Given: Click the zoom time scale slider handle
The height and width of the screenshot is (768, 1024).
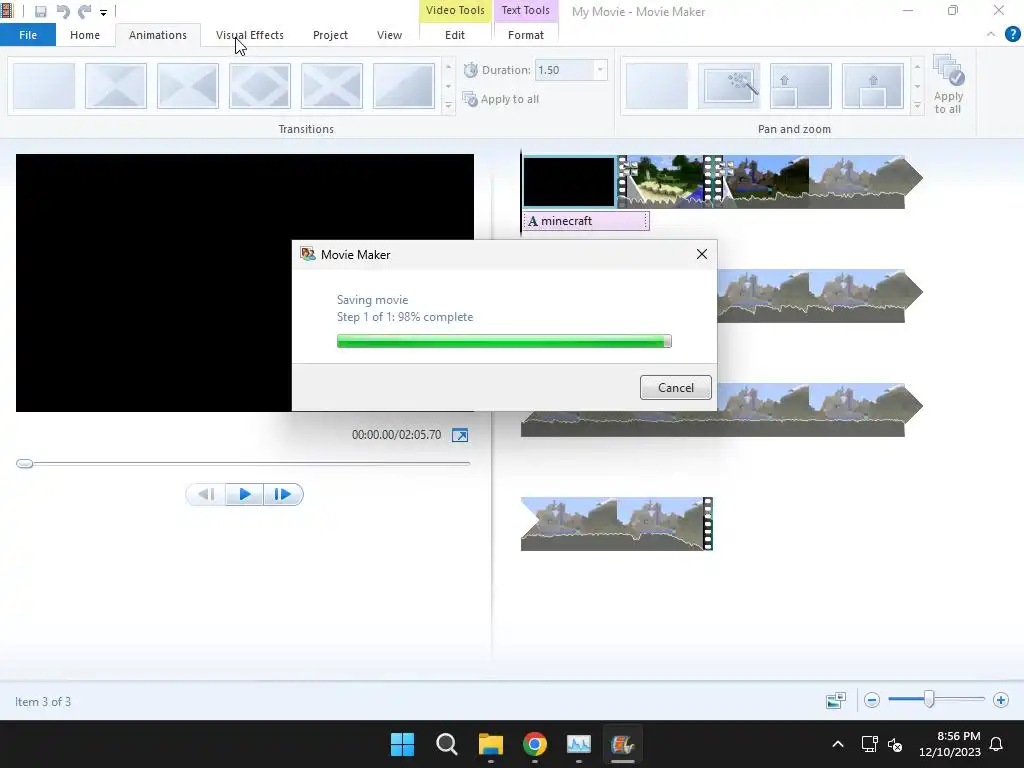Looking at the screenshot, I should click(x=929, y=699).
